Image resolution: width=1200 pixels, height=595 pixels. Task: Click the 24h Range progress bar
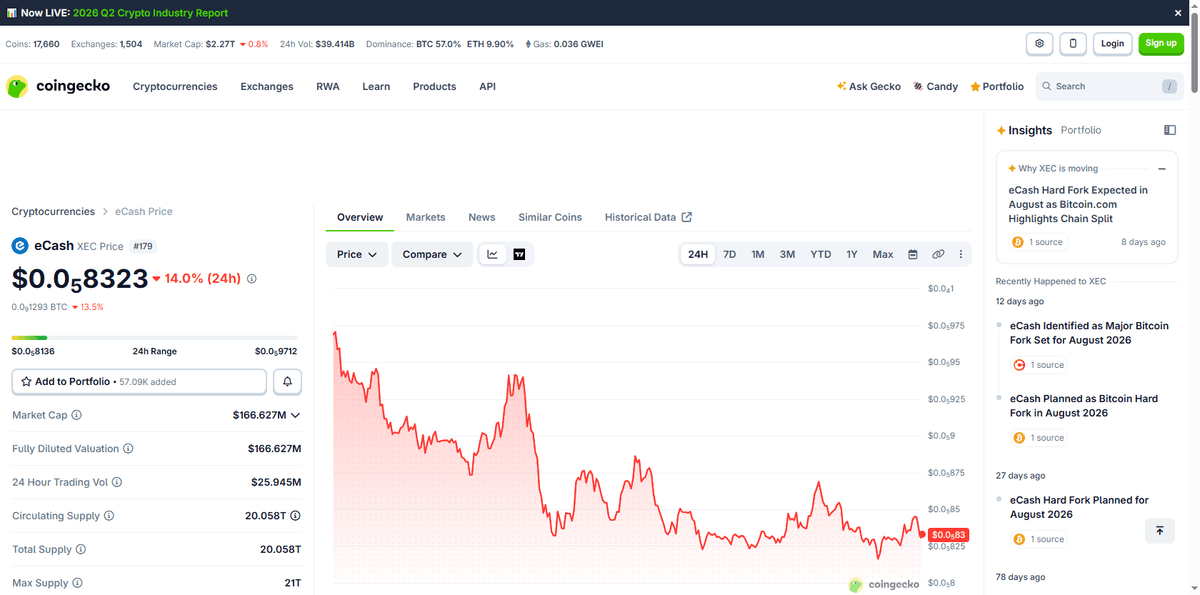[154, 338]
